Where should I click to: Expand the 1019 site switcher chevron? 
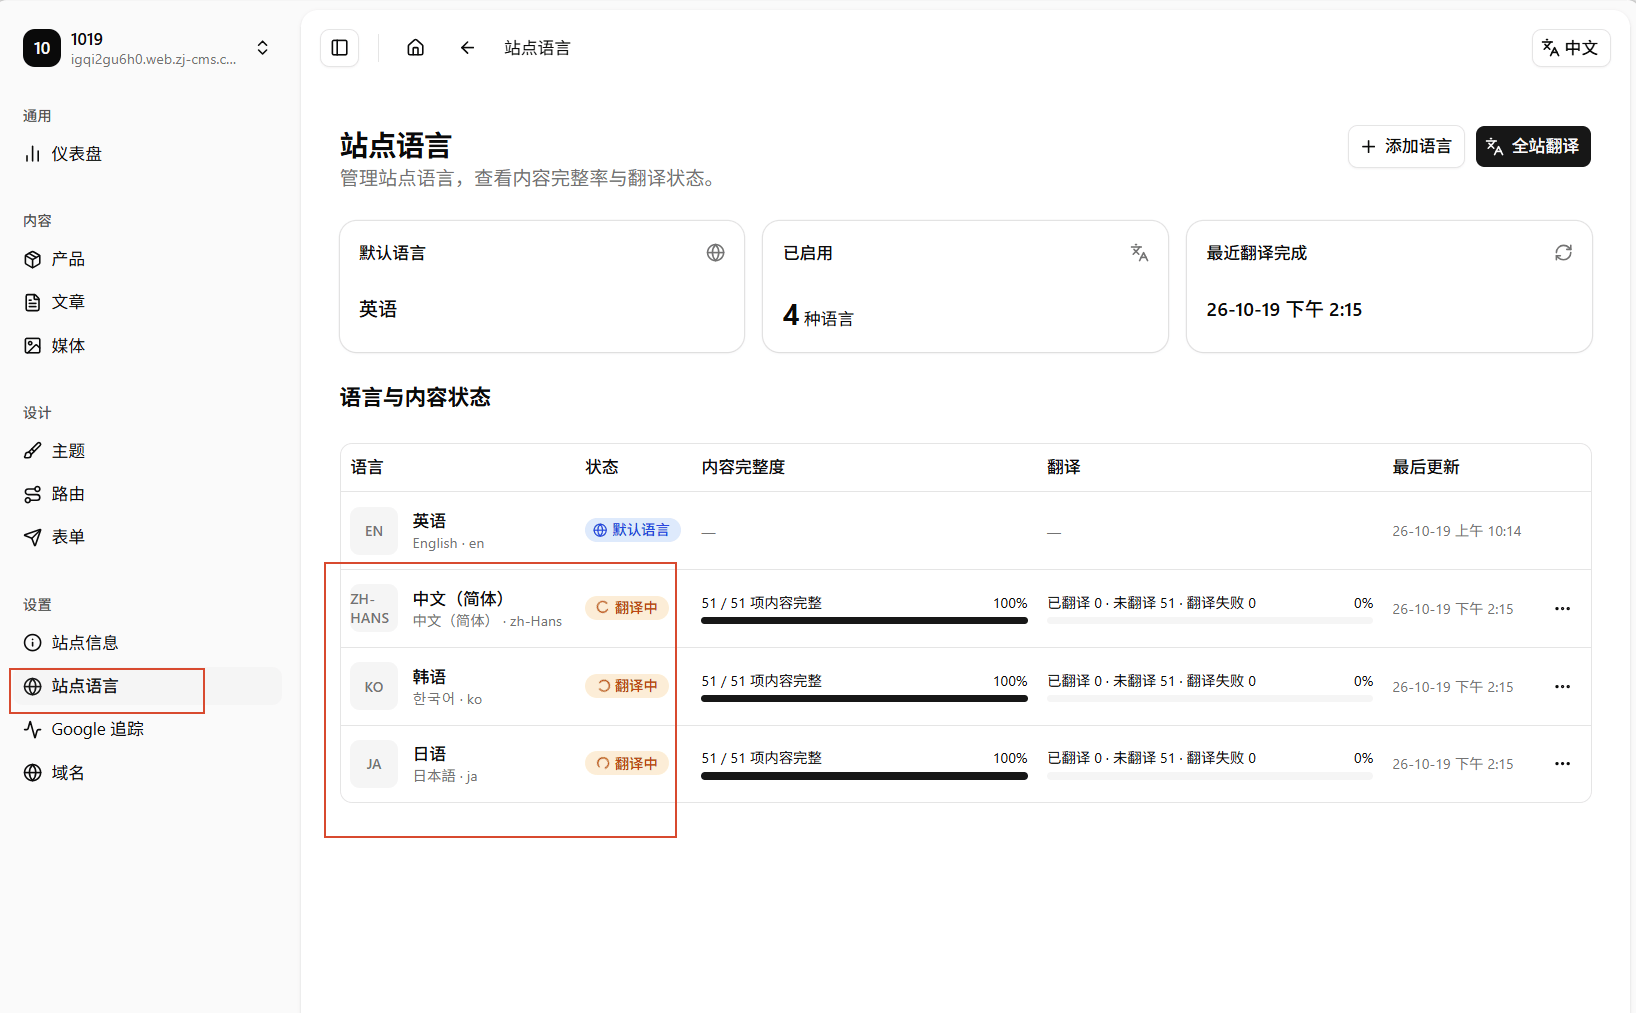262,48
